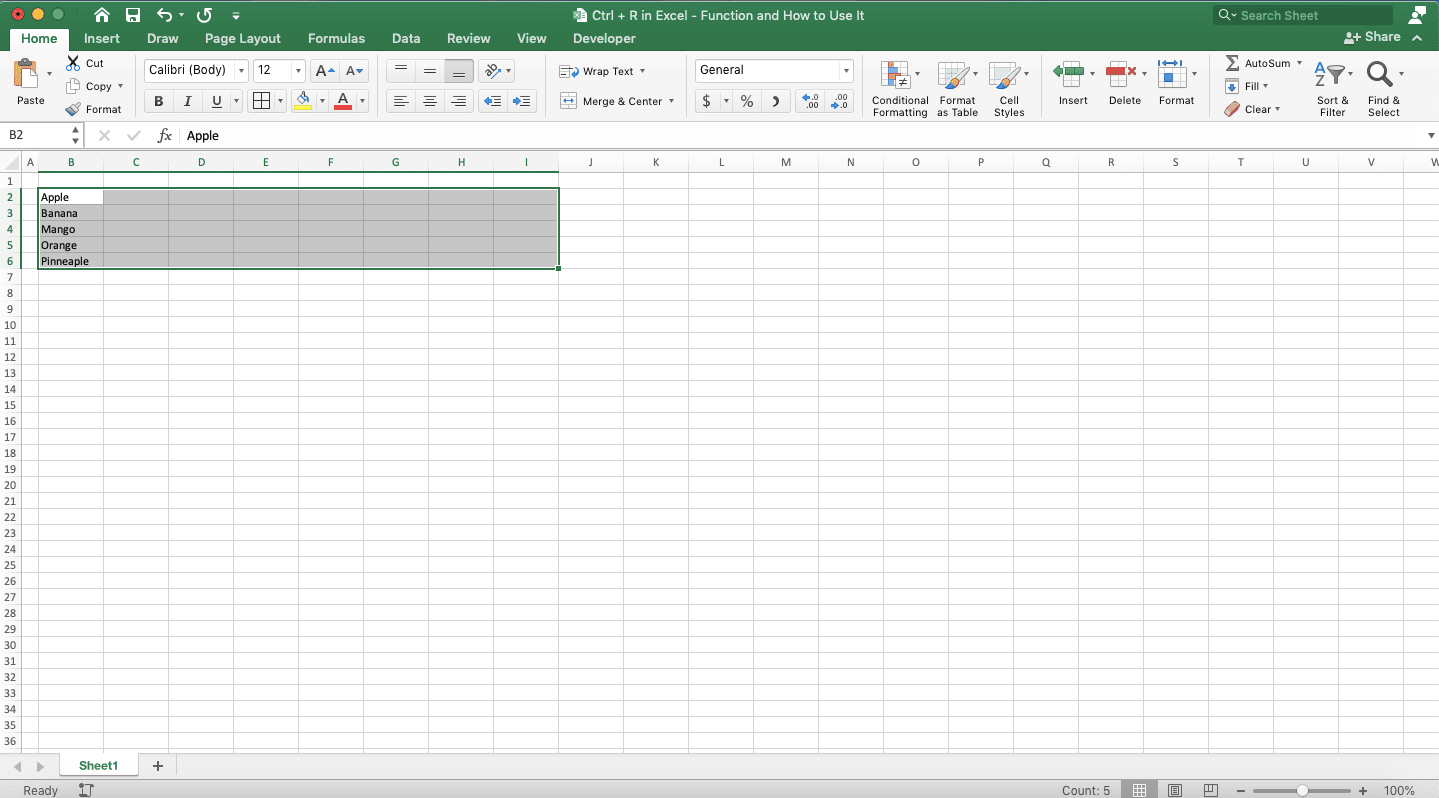Open the font name dropdown
This screenshot has height=798, width=1439.
pyautogui.click(x=239, y=70)
